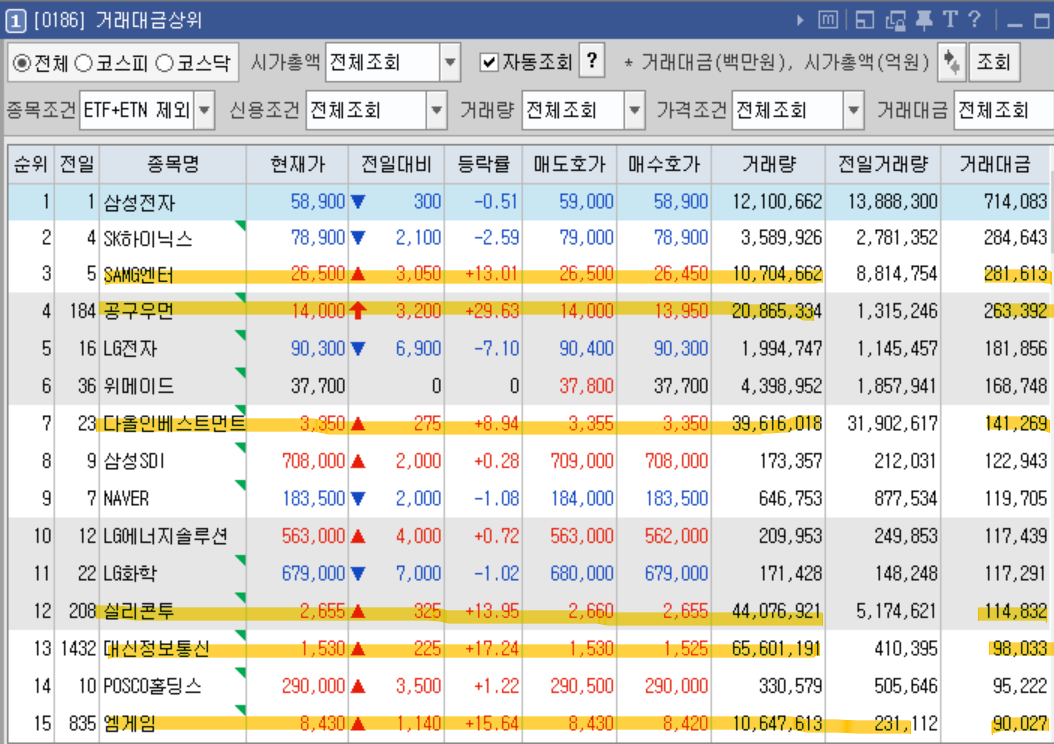Image resolution: width=1054 pixels, height=744 pixels.
Task: Select the 위메이드 stock name
Action: [x=138, y=386]
